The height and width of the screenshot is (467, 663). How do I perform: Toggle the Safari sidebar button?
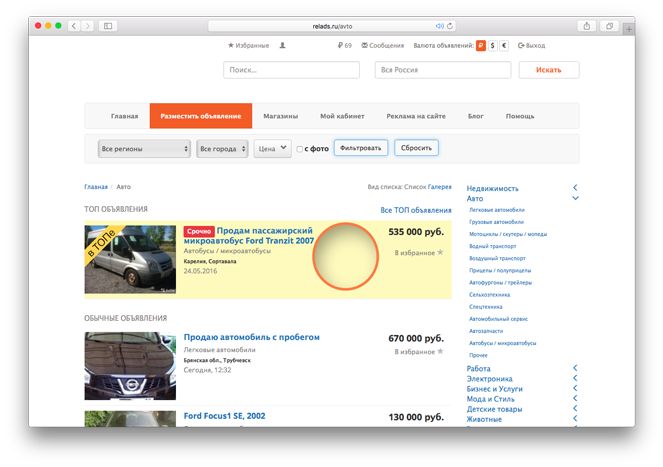click(x=108, y=26)
